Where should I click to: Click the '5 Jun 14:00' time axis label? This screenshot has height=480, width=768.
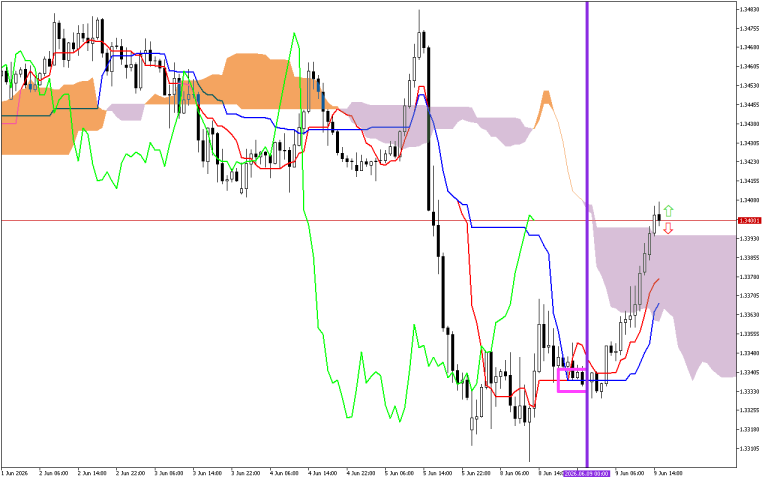coord(438,474)
